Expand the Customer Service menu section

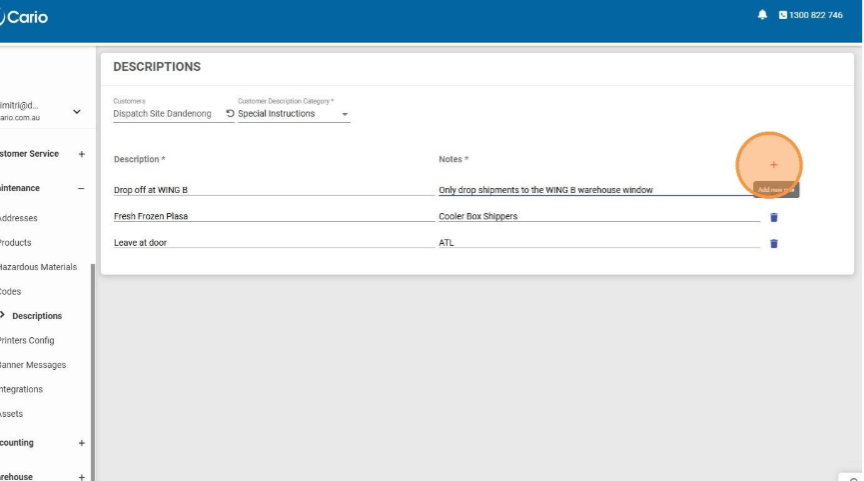tap(81, 154)
